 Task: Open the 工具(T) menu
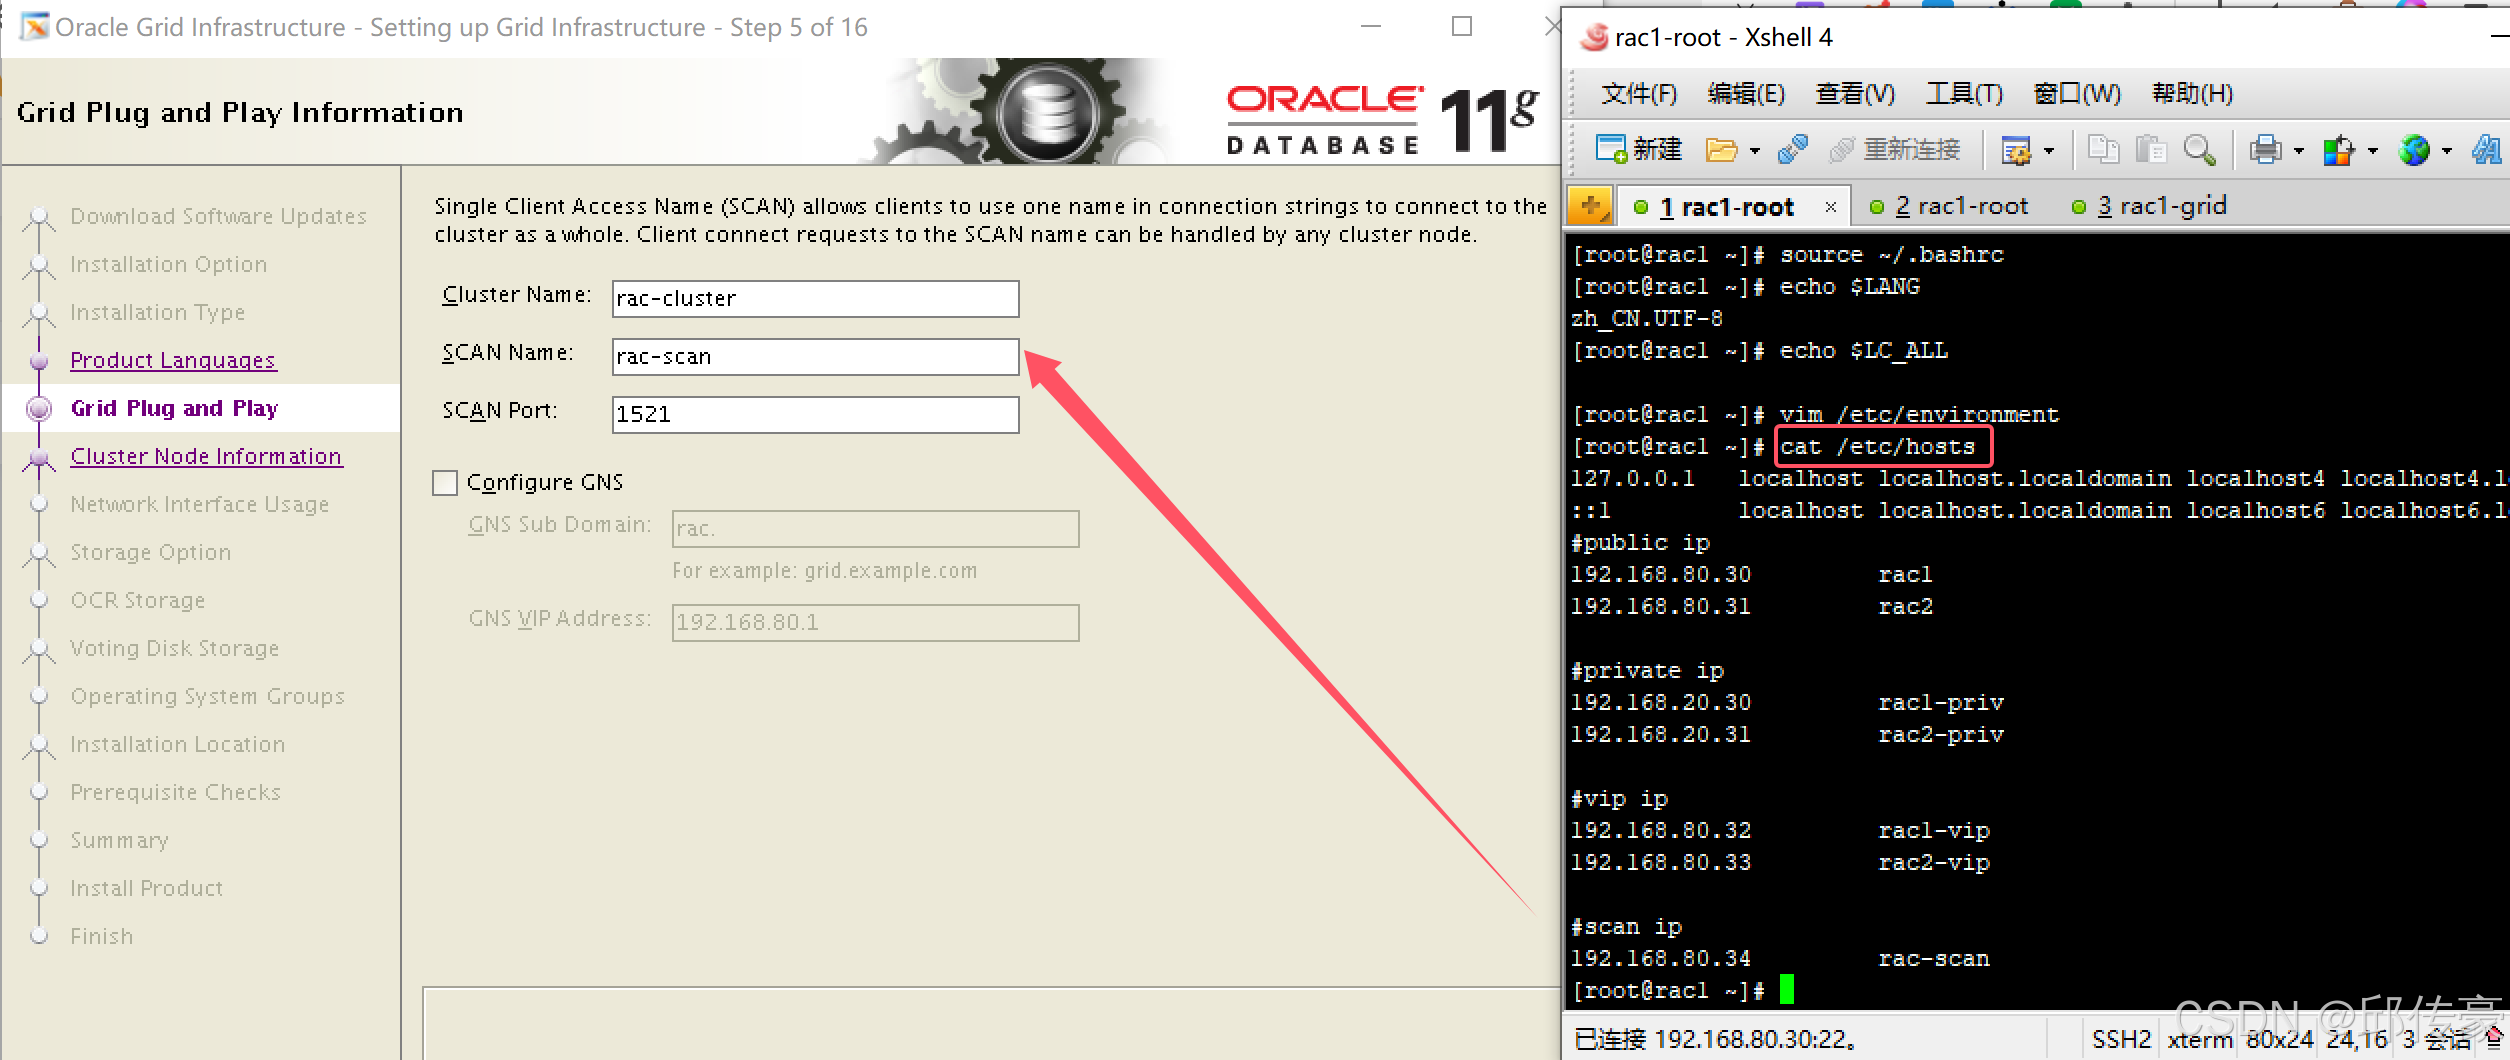pyautogui.click(x=1963, y=93)
